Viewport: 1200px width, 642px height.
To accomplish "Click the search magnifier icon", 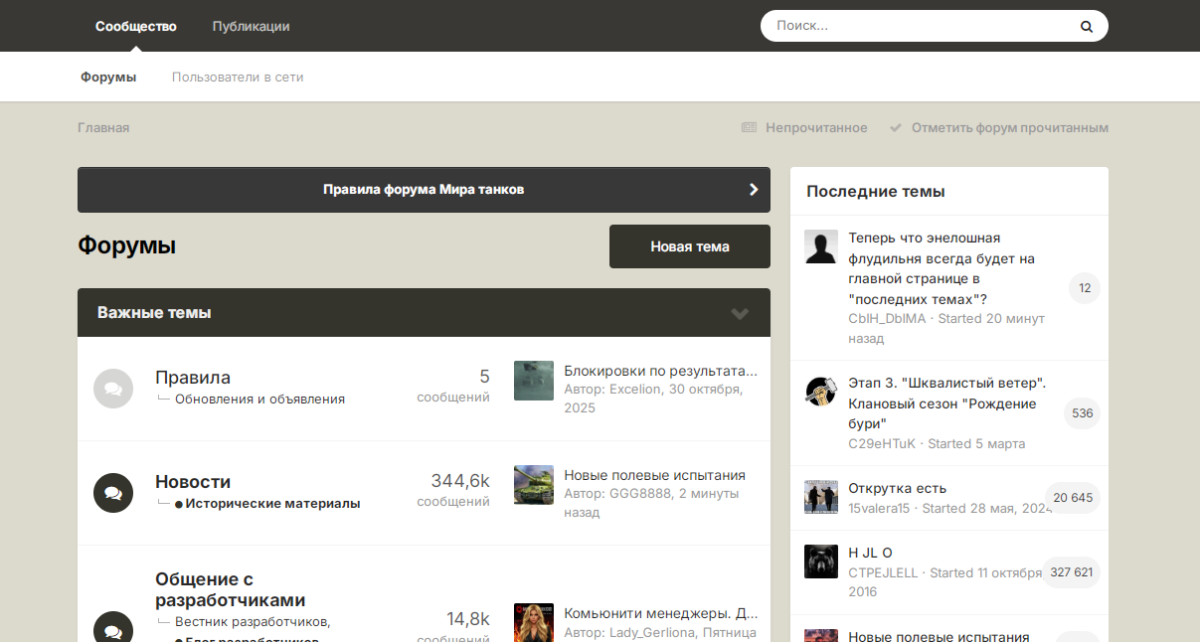I will 1086,27.
